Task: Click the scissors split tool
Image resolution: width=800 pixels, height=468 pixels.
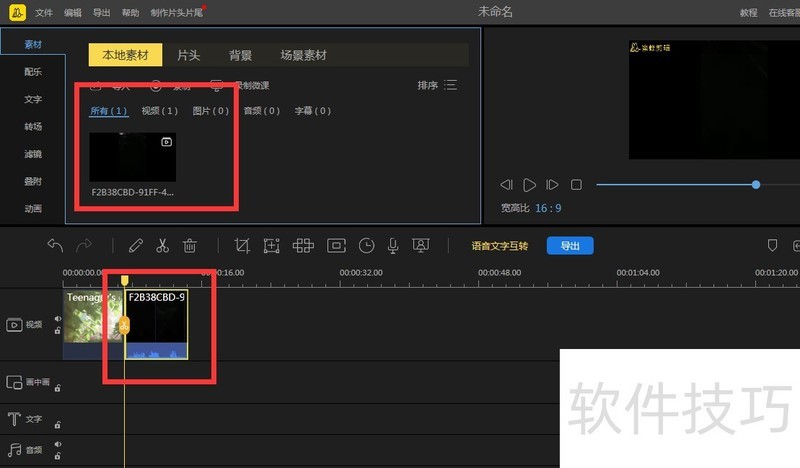Action: tap(162, 245)
